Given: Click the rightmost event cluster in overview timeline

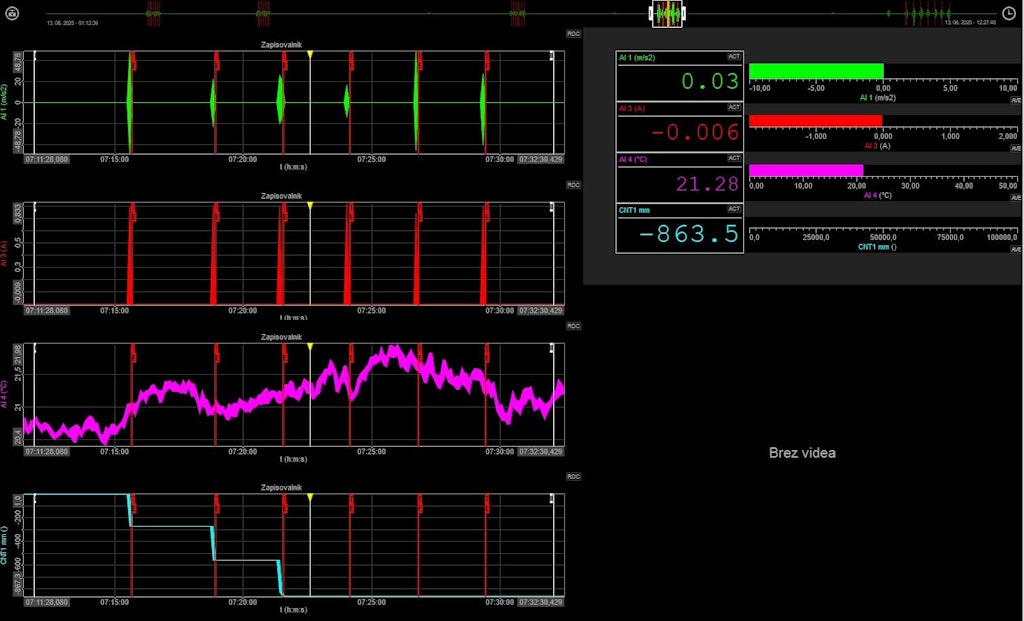Looking at the screenshot, I should coord(929,14).
